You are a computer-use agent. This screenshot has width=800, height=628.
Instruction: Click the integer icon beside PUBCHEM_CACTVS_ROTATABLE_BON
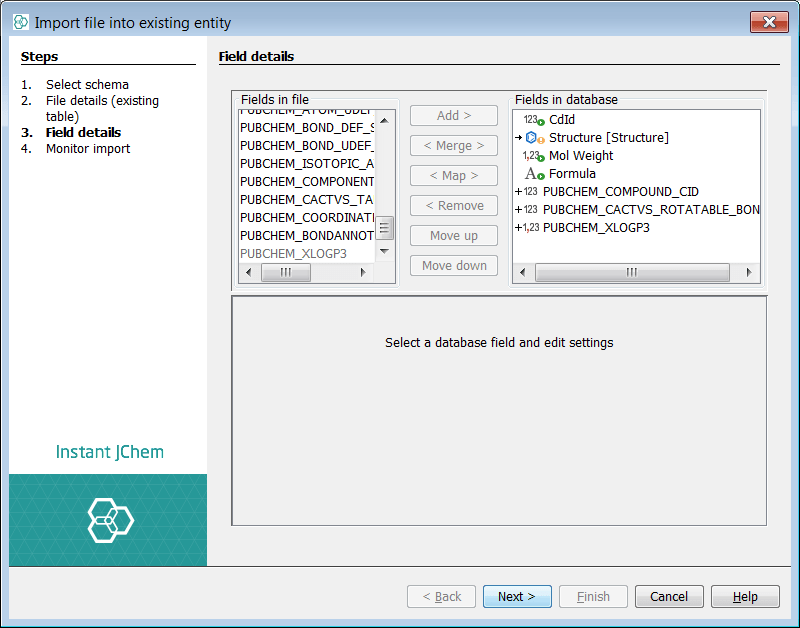[529, 209]
